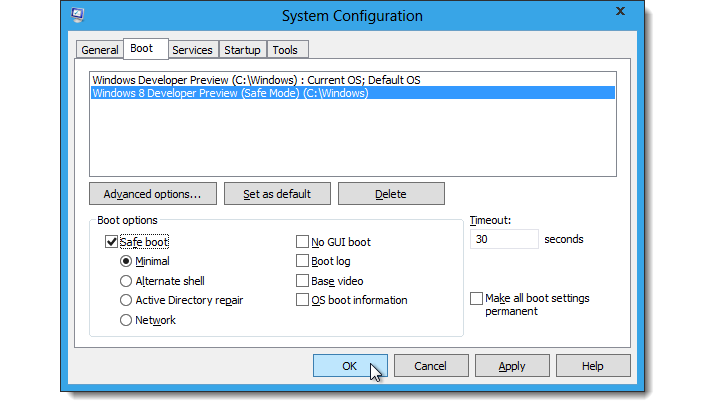
Task: Open the Tools tab
Action: pyautogui.click(x=285, y=50)
